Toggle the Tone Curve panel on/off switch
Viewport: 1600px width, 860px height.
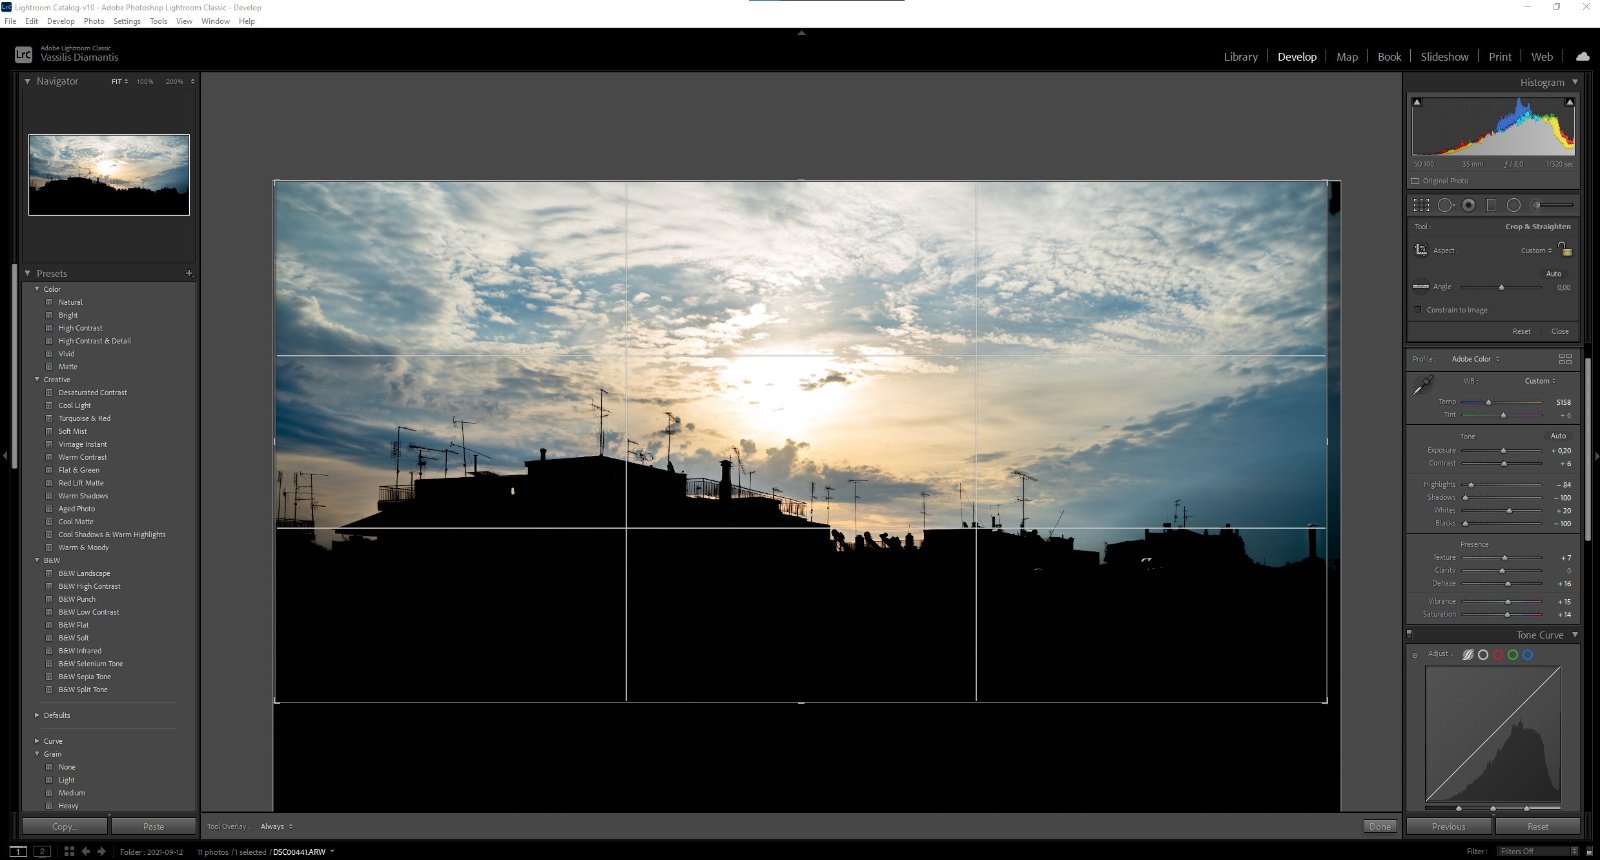(1410, 634)
